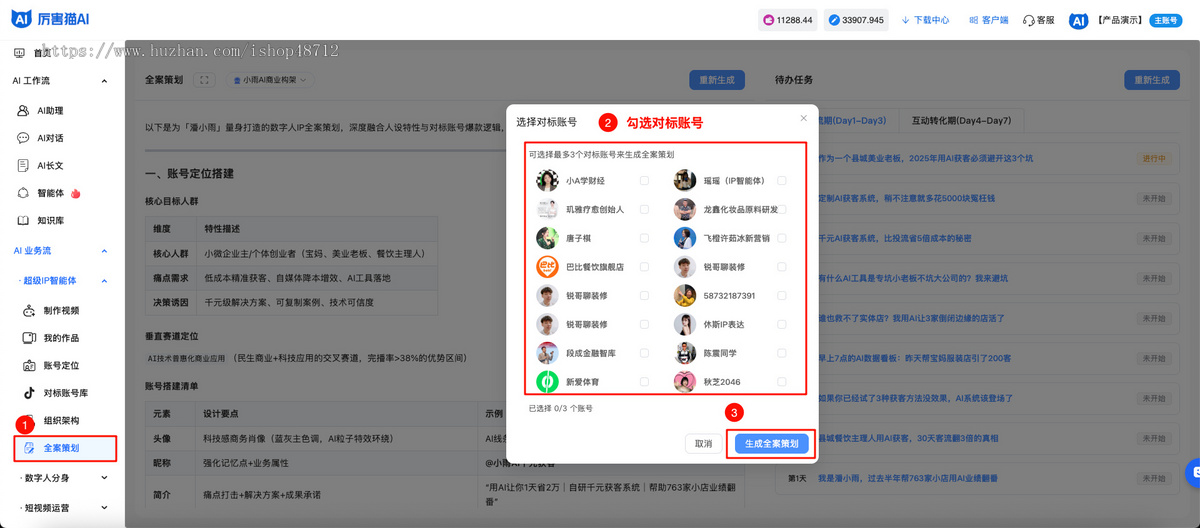Check the 秋芝2046 checkbox
1200x528 pixels.
click(x=782, y=382)
